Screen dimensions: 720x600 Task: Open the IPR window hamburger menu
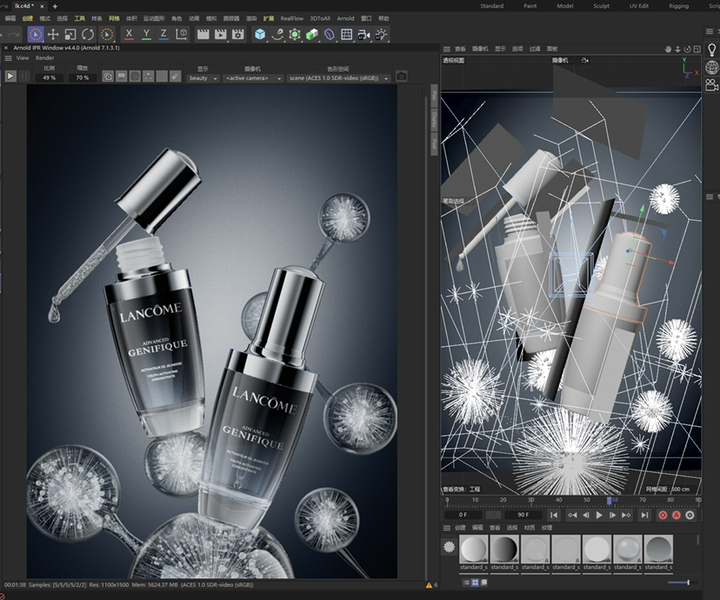pyautogui.click(x=8, y=58)
